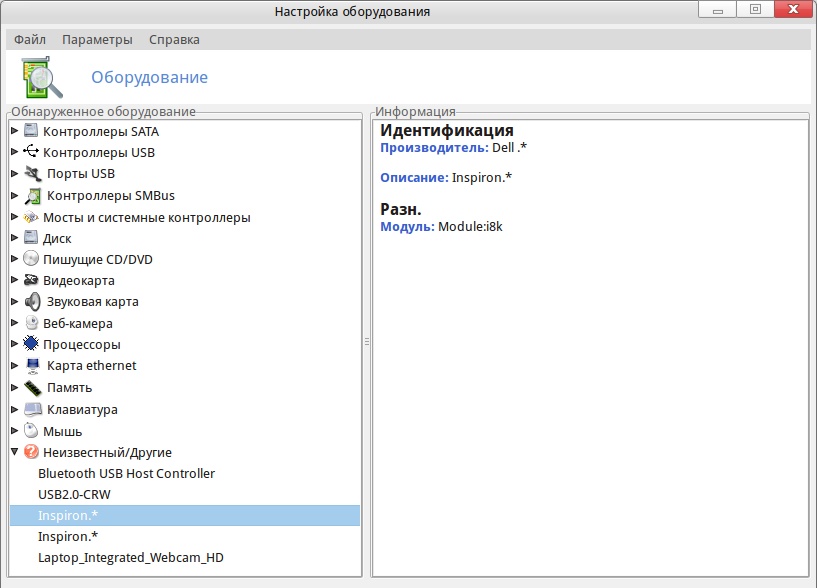Click the Разн. heading

(x=401, y=210)
